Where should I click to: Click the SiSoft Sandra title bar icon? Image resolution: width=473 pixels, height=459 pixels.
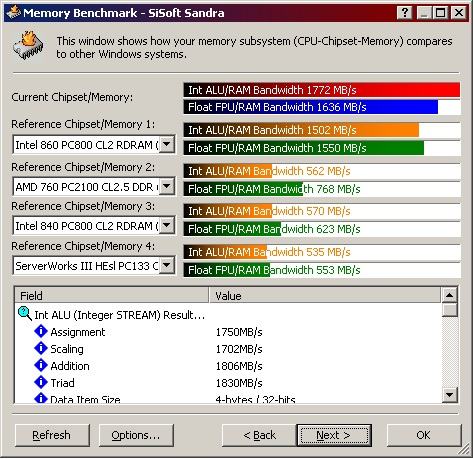[x=14, y=13]
